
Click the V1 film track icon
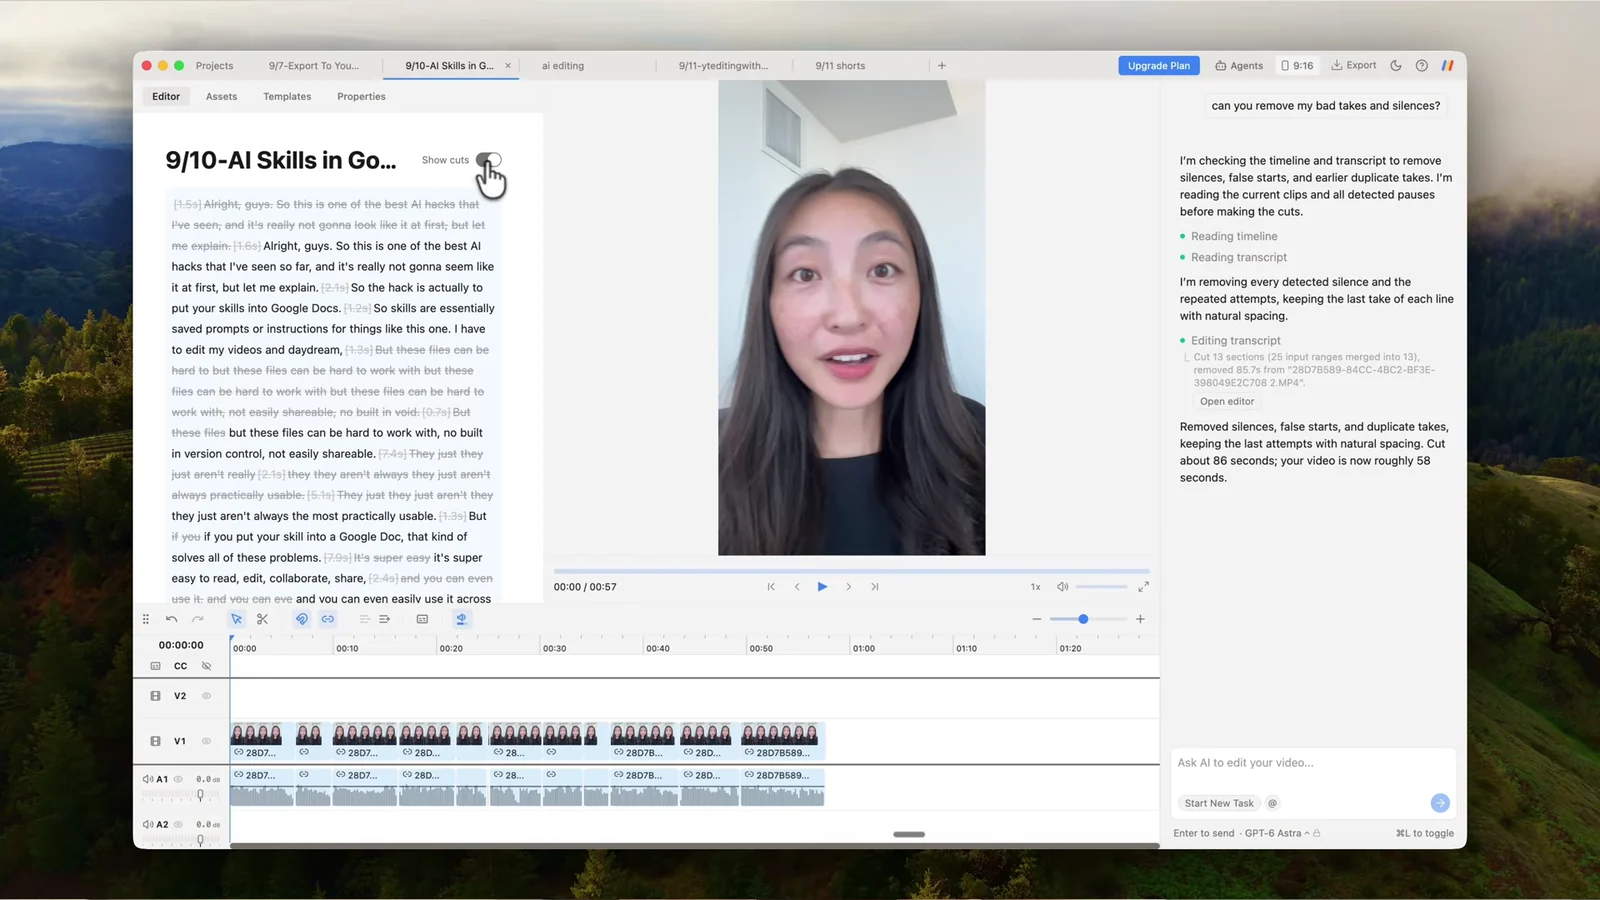click(x=156, y=741)
